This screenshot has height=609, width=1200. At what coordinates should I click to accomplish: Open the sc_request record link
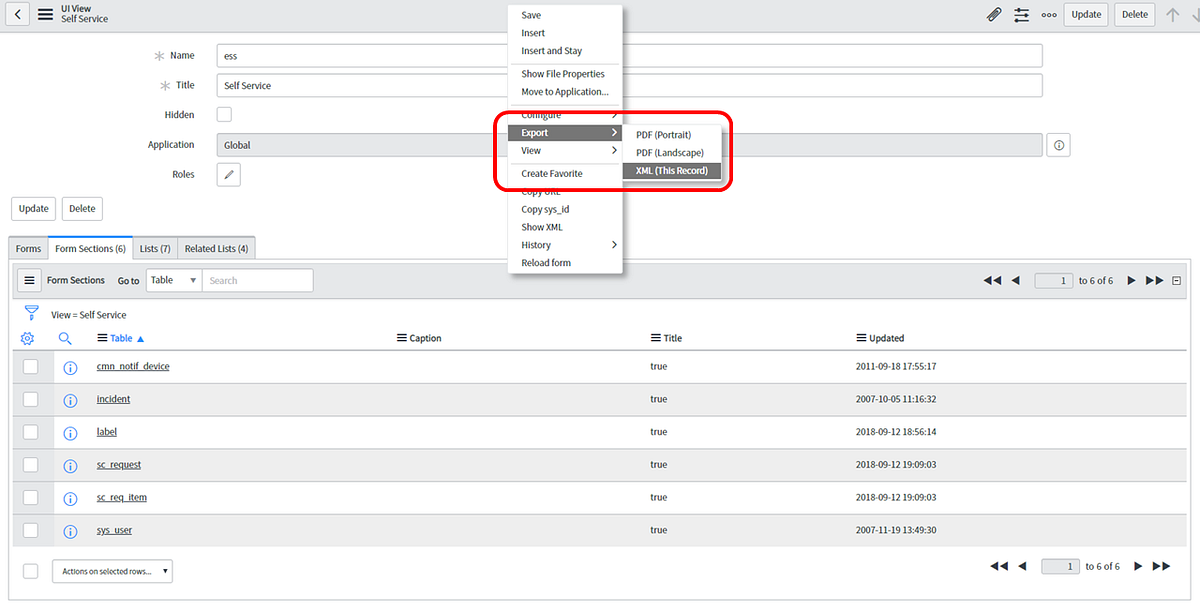pyautogui.click(x=118, y=464)
